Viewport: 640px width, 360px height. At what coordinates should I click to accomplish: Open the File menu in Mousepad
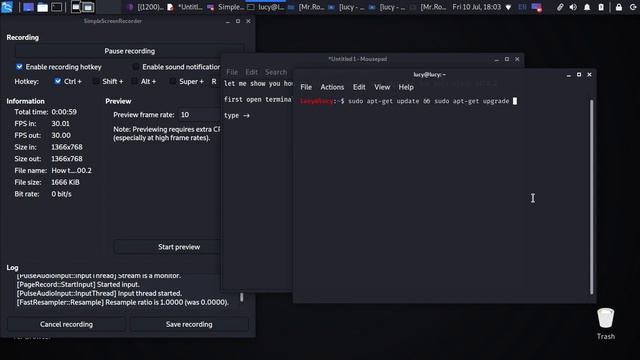[232, 72]
